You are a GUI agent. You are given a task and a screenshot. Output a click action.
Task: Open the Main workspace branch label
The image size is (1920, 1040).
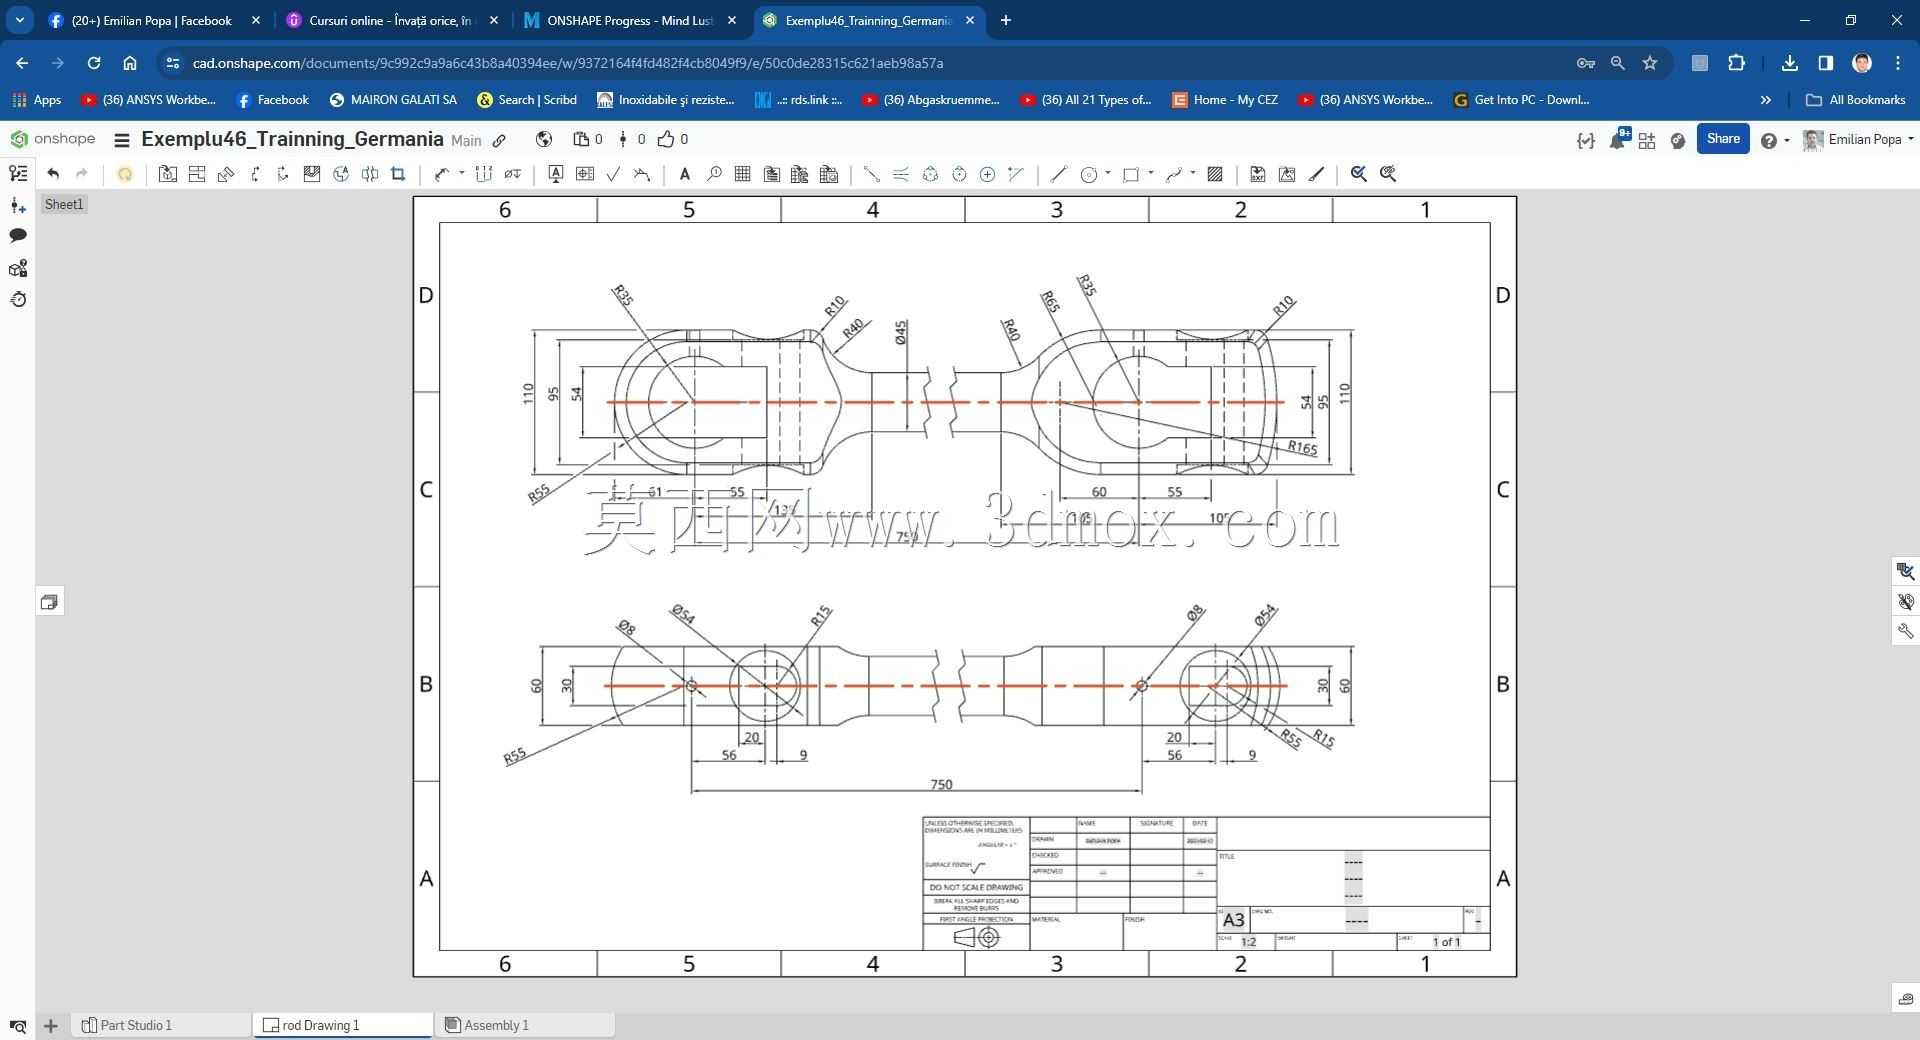pos(466,141)
